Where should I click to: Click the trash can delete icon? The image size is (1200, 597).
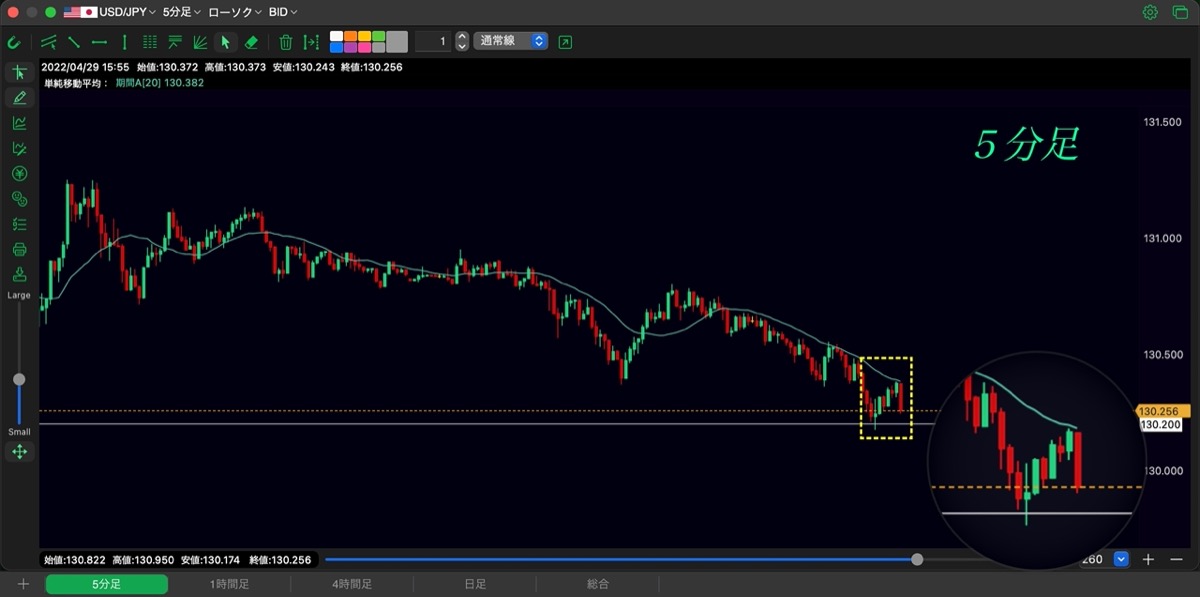(x=286, y=42)
